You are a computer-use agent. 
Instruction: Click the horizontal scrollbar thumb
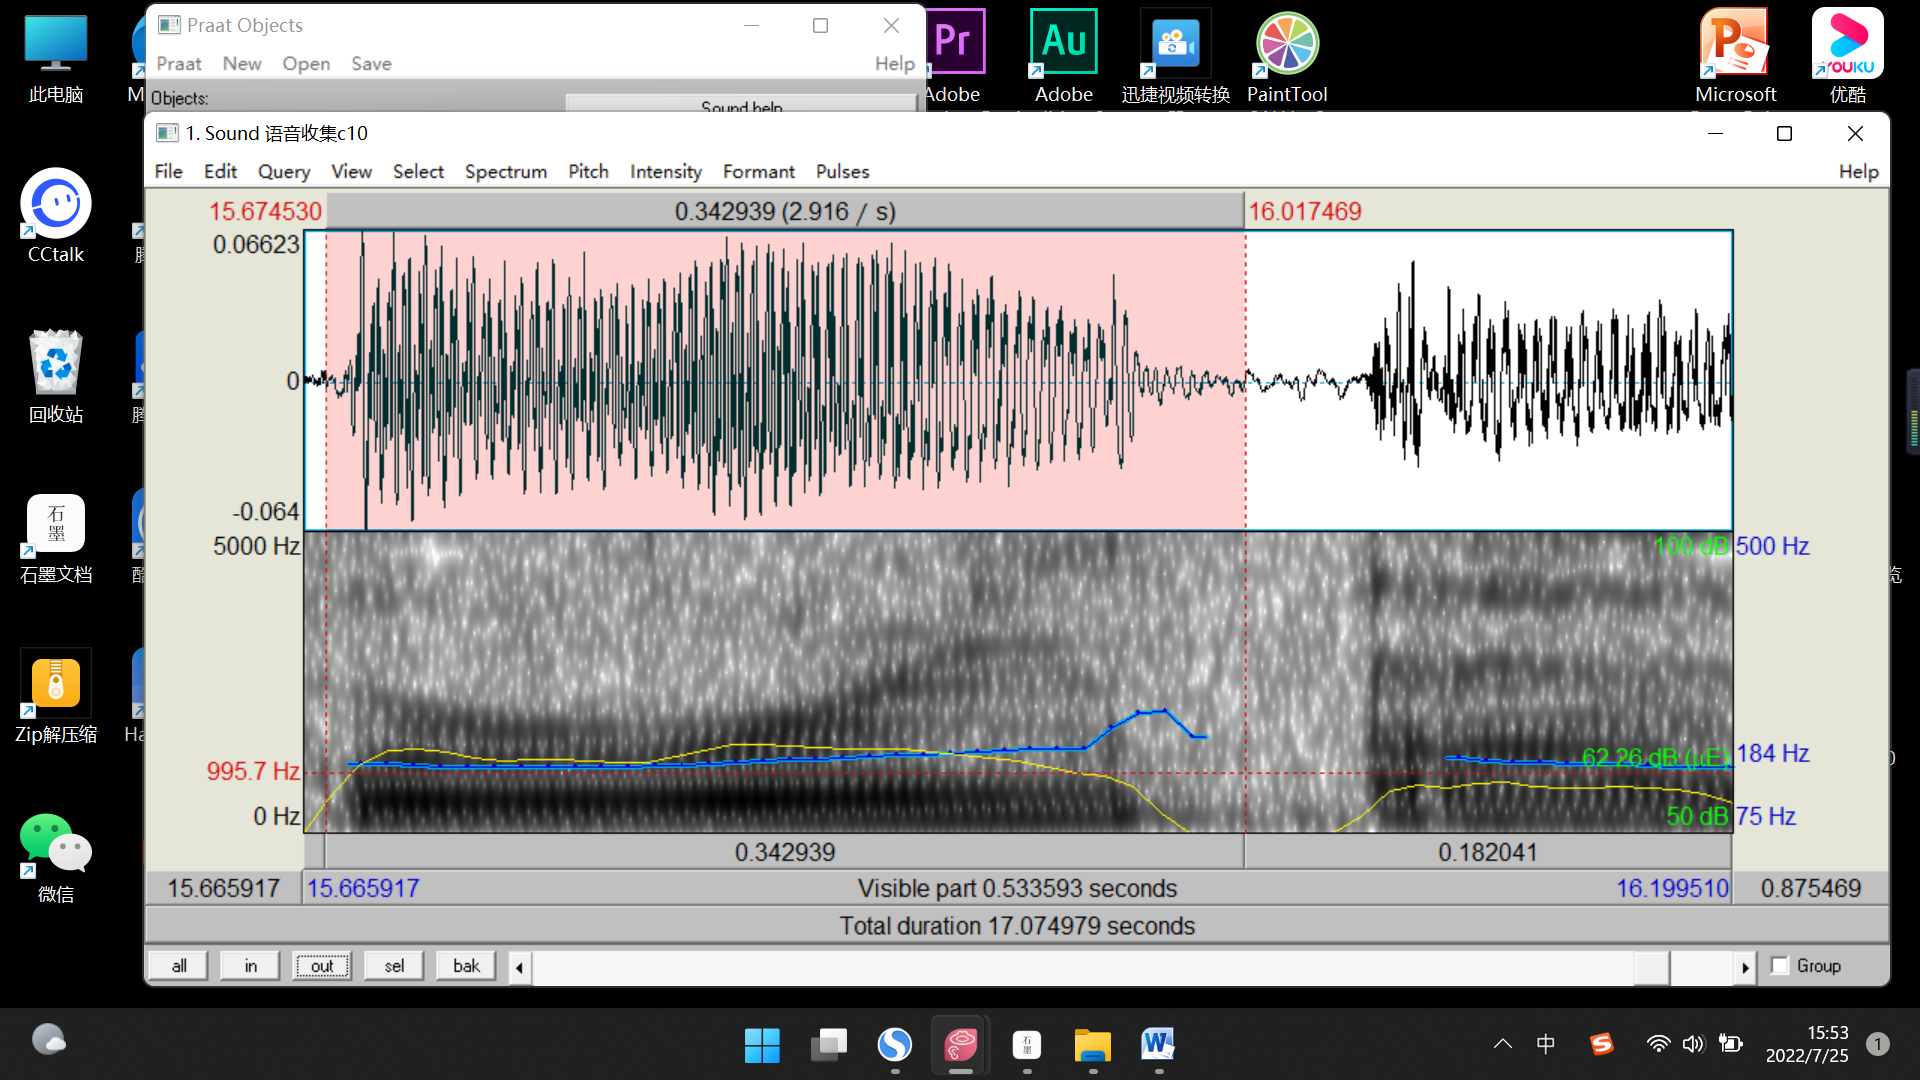coord(1651,967)
